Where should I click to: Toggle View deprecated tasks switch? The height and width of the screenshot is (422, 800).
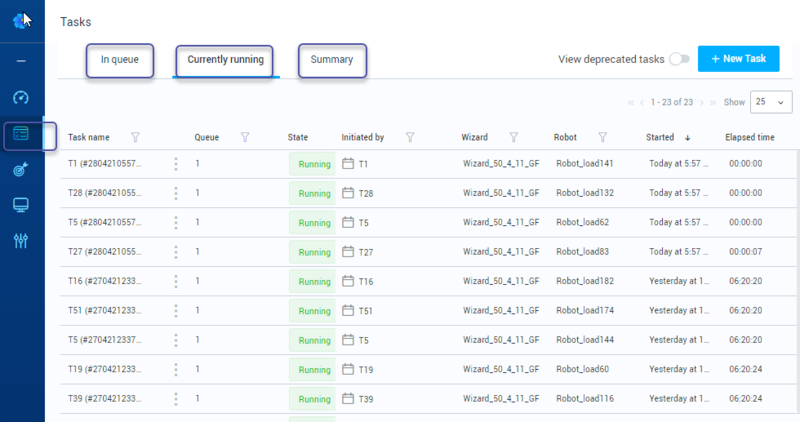click(x=680, y=59)
